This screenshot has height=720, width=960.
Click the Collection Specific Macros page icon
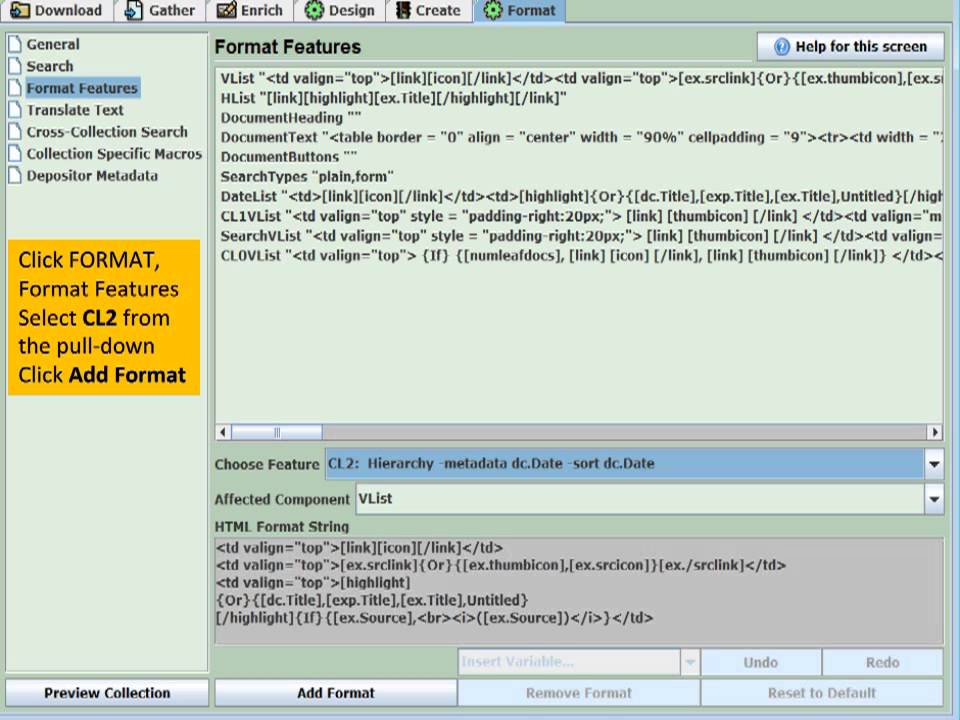pyautogui.click(x=15, y=154)
